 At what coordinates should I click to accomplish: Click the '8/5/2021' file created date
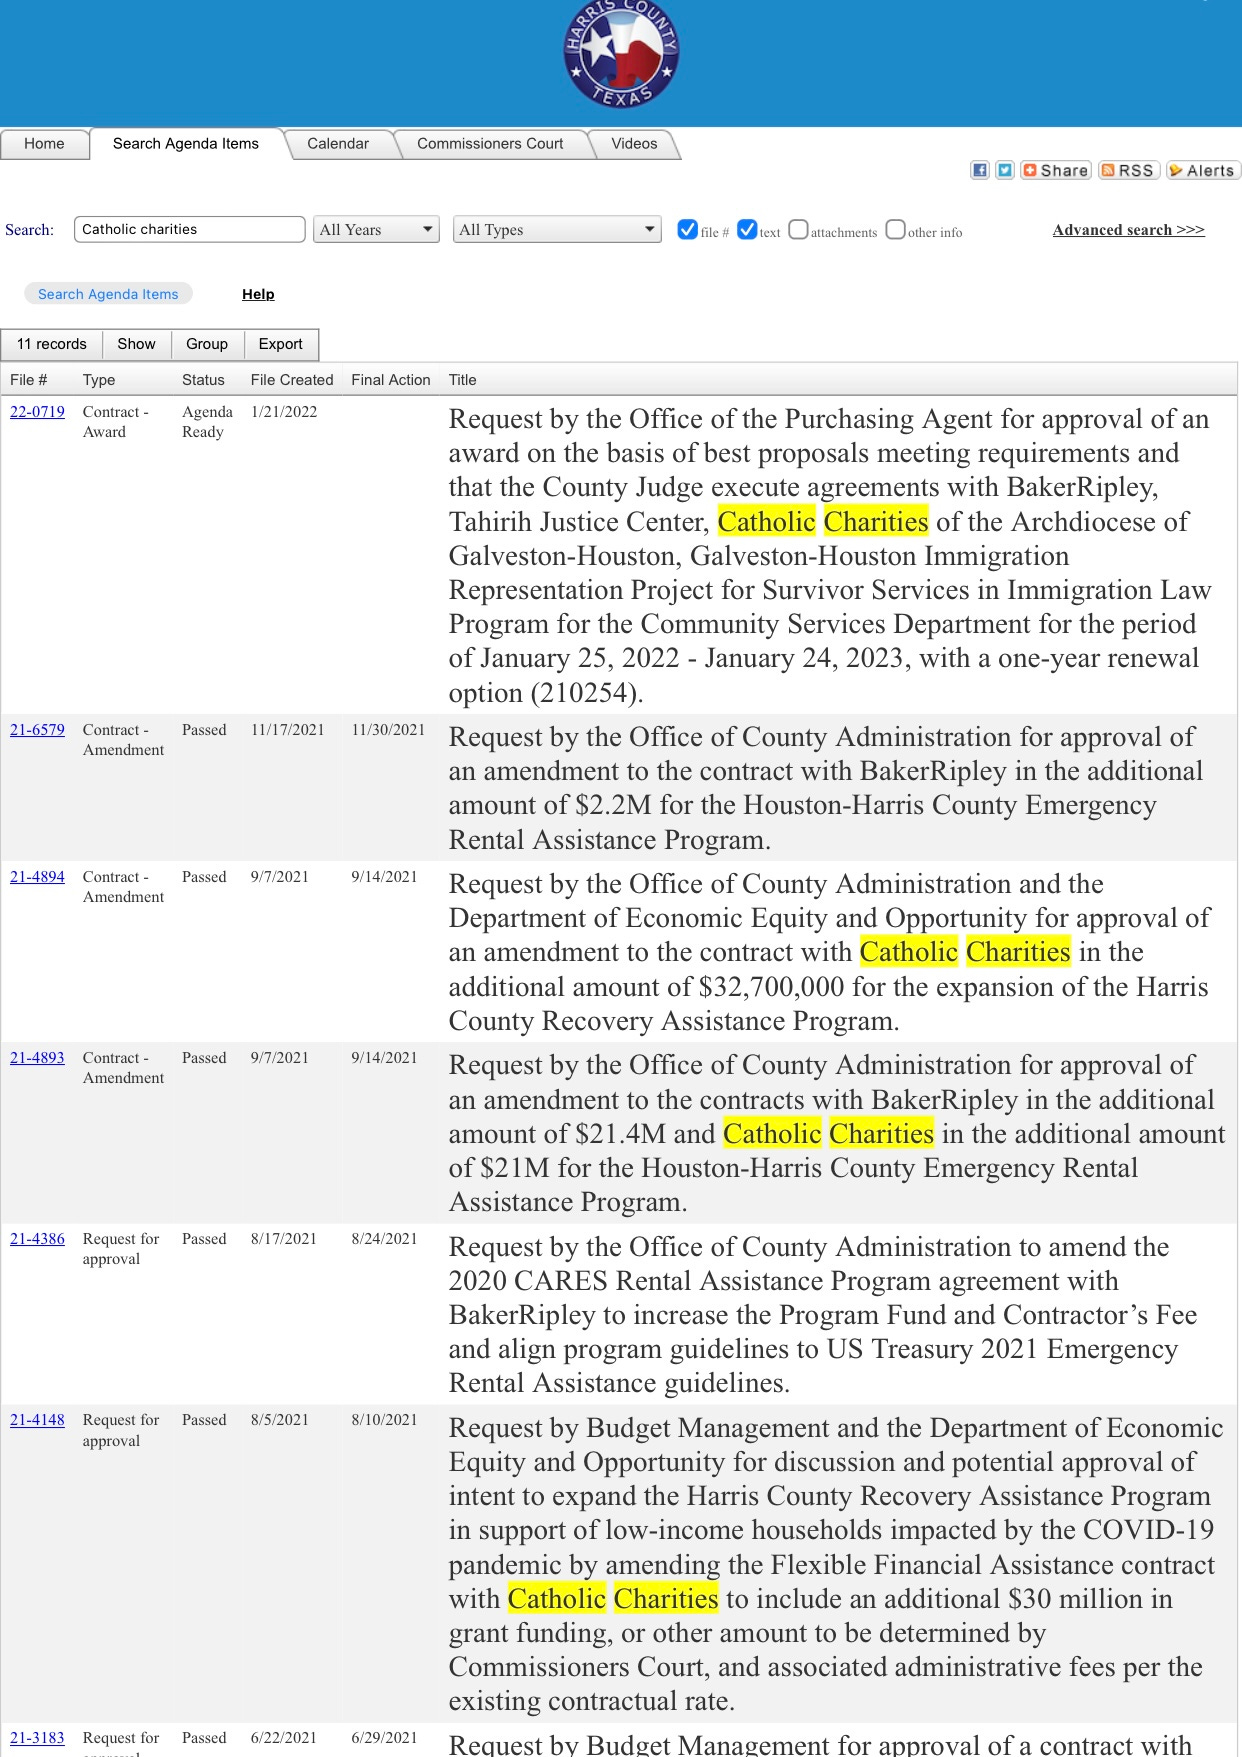click(x=280, y=1420)
